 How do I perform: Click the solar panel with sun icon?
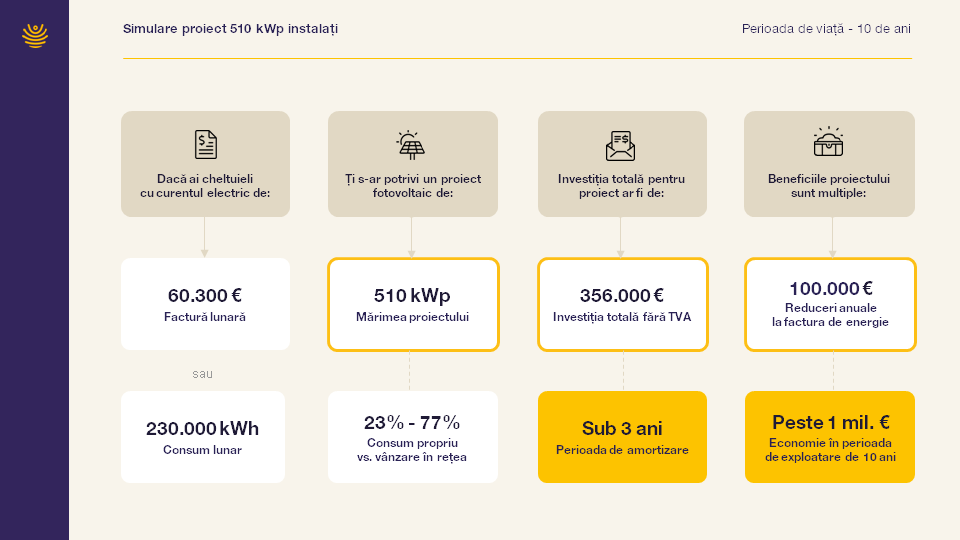(x=411, y=145)
